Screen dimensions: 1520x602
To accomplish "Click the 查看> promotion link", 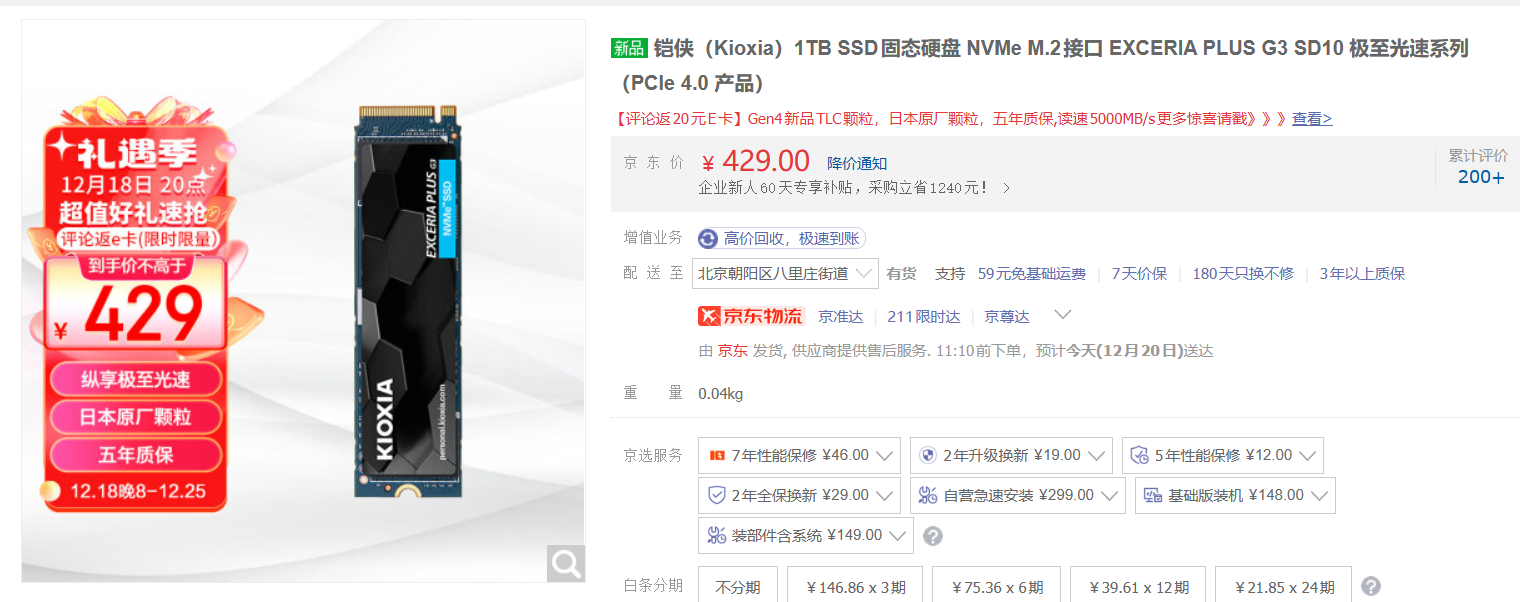I will click(x=1312, y=119).
